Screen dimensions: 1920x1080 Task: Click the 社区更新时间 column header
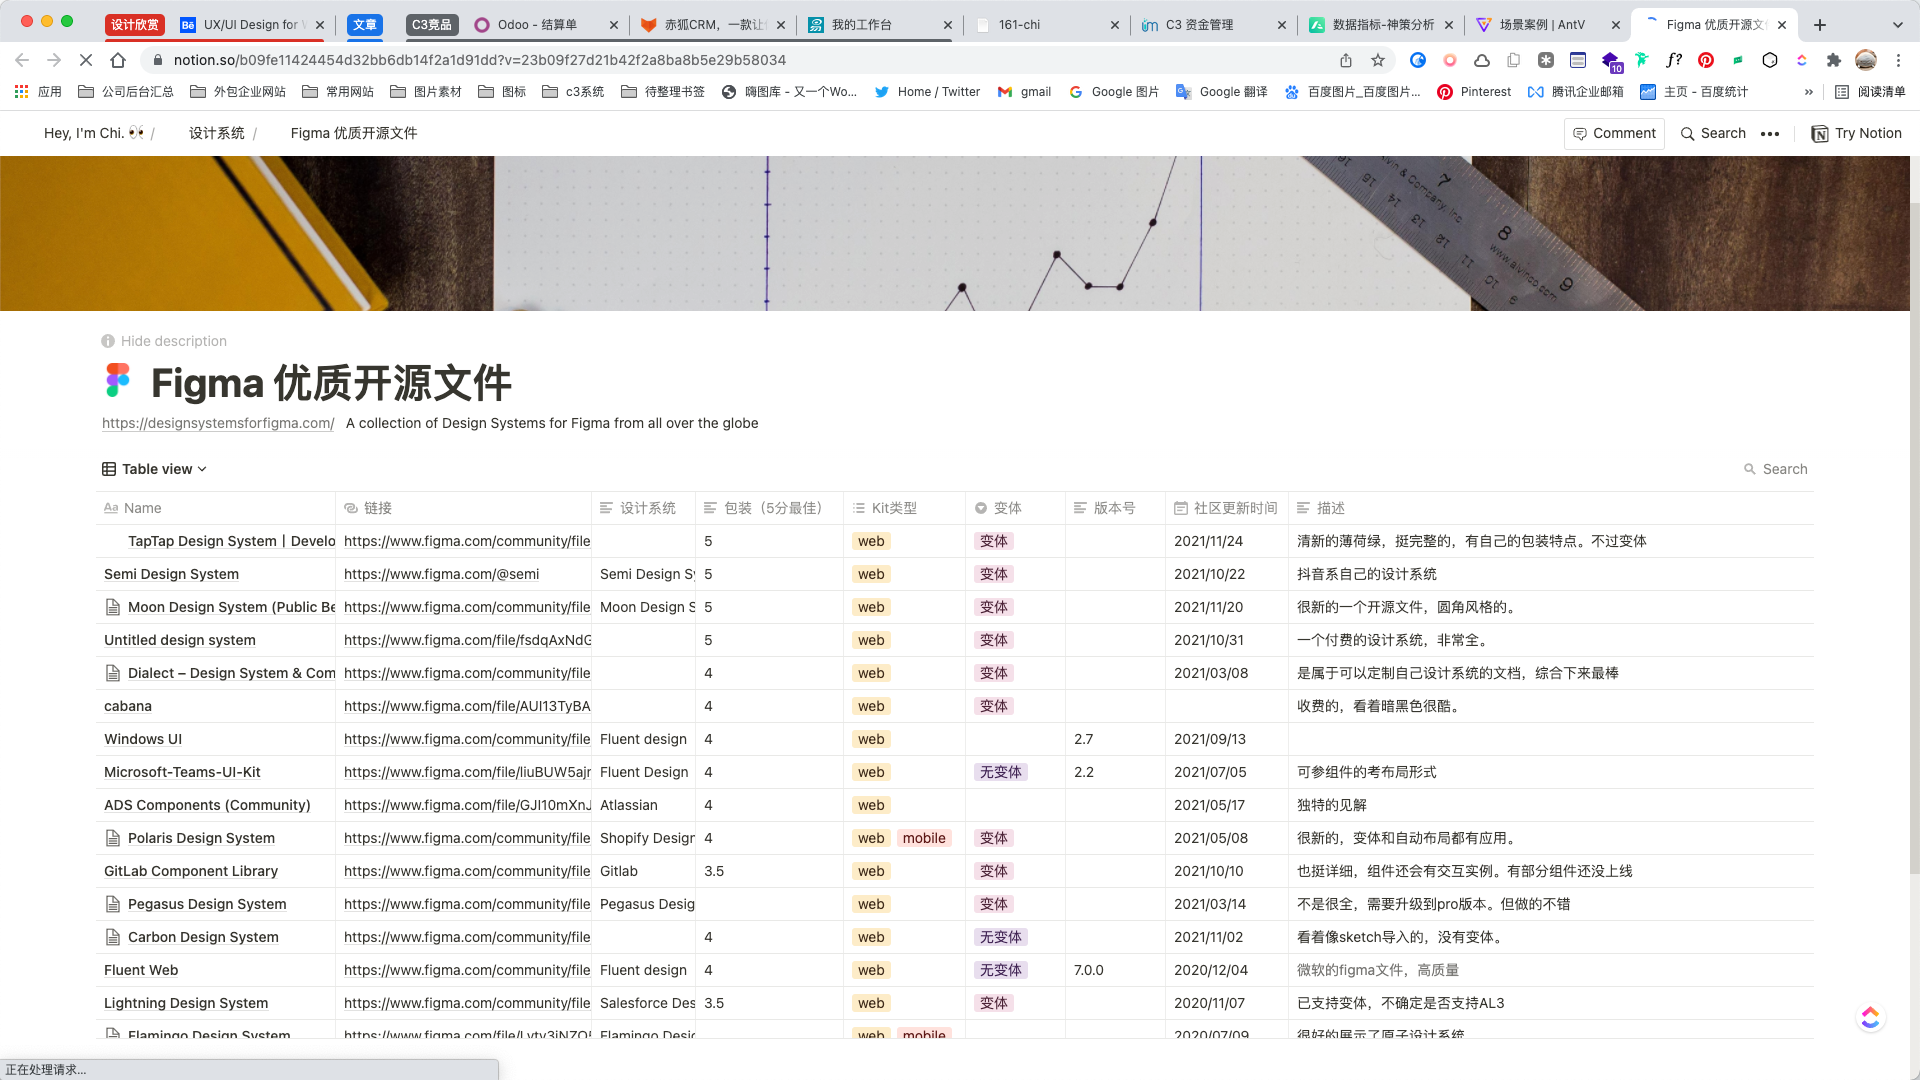[x=1227, y=508]
